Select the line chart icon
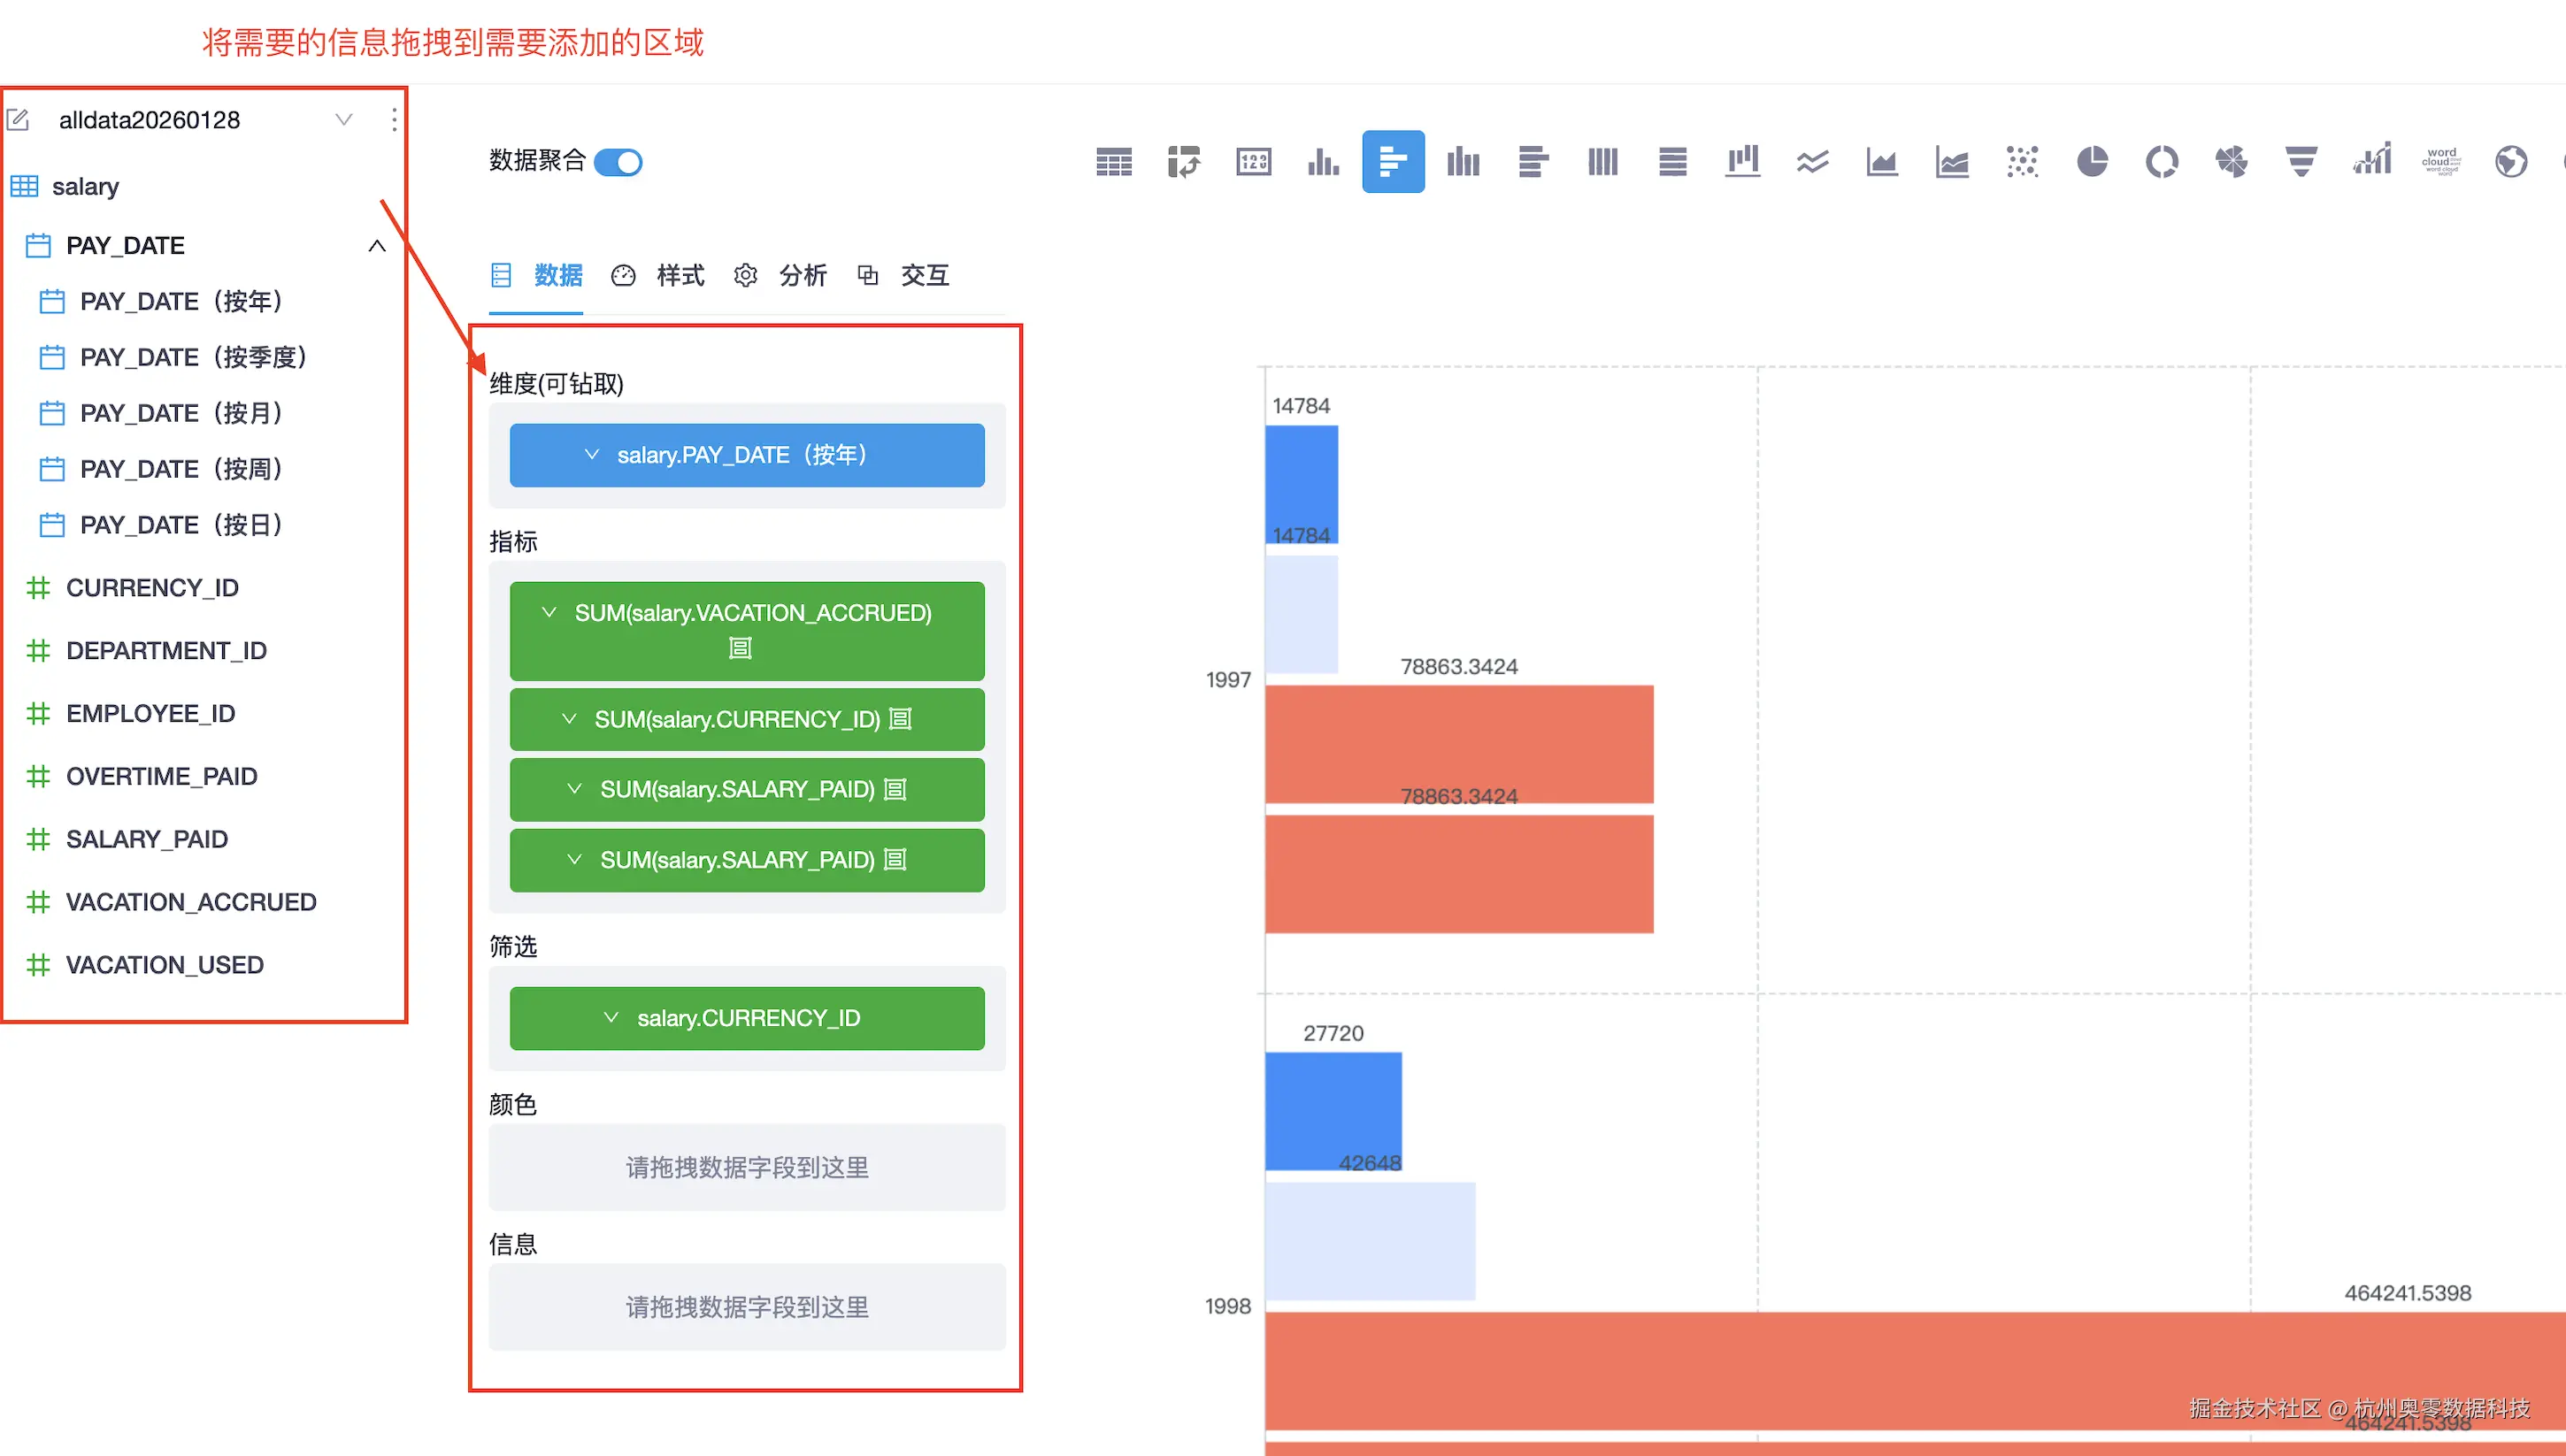Screen dimensions: 2566x1456 [x=1812, y=161]
